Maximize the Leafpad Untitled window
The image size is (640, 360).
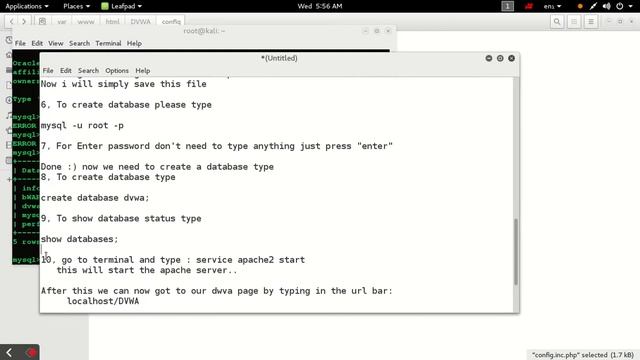[x=500, y=58]
